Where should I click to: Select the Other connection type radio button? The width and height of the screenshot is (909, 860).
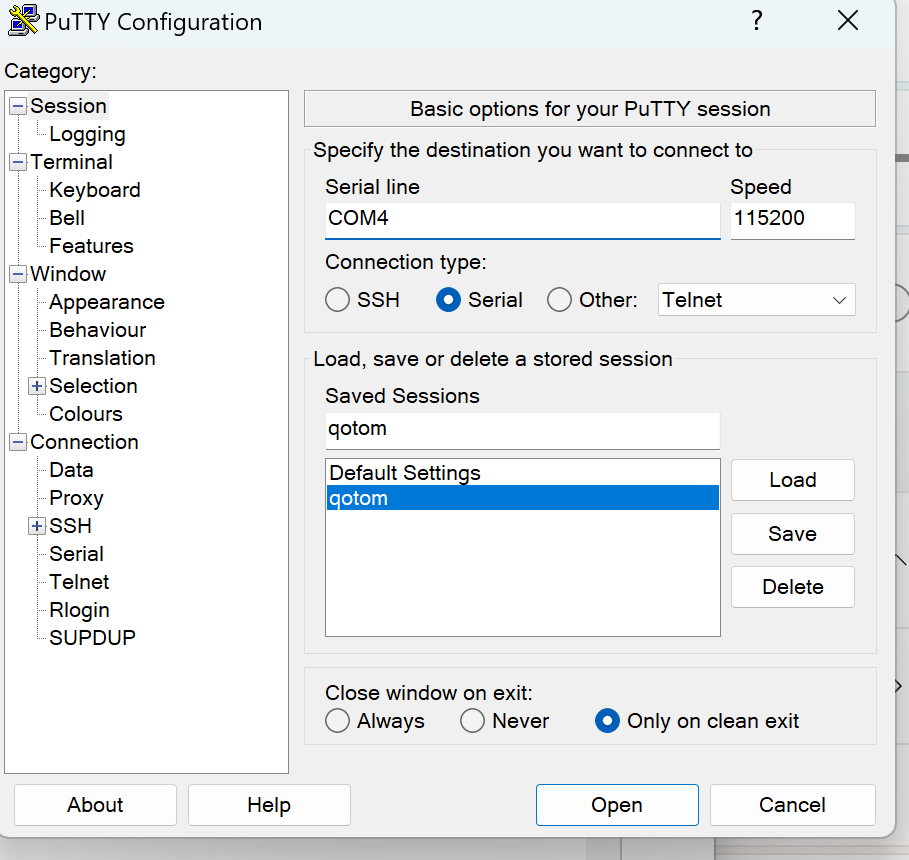pyautogui.click(x=560, y=300)
